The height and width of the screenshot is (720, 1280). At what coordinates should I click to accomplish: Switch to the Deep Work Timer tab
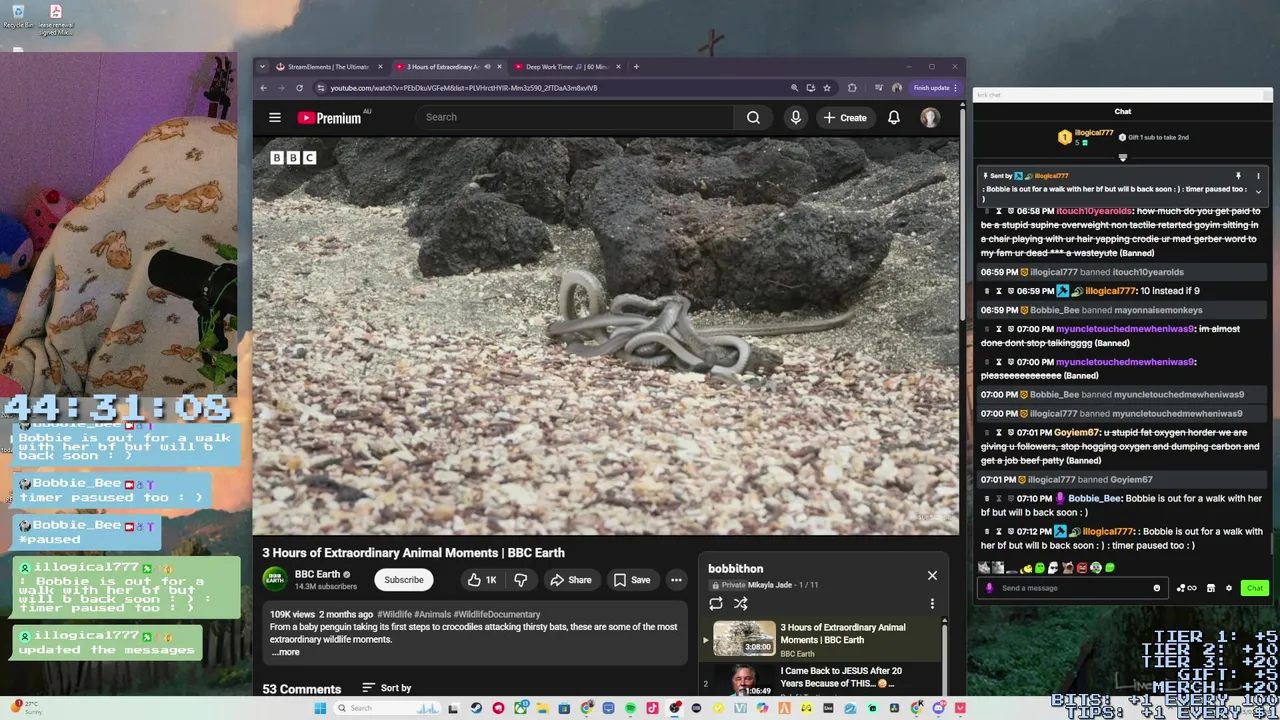[567, 67]
